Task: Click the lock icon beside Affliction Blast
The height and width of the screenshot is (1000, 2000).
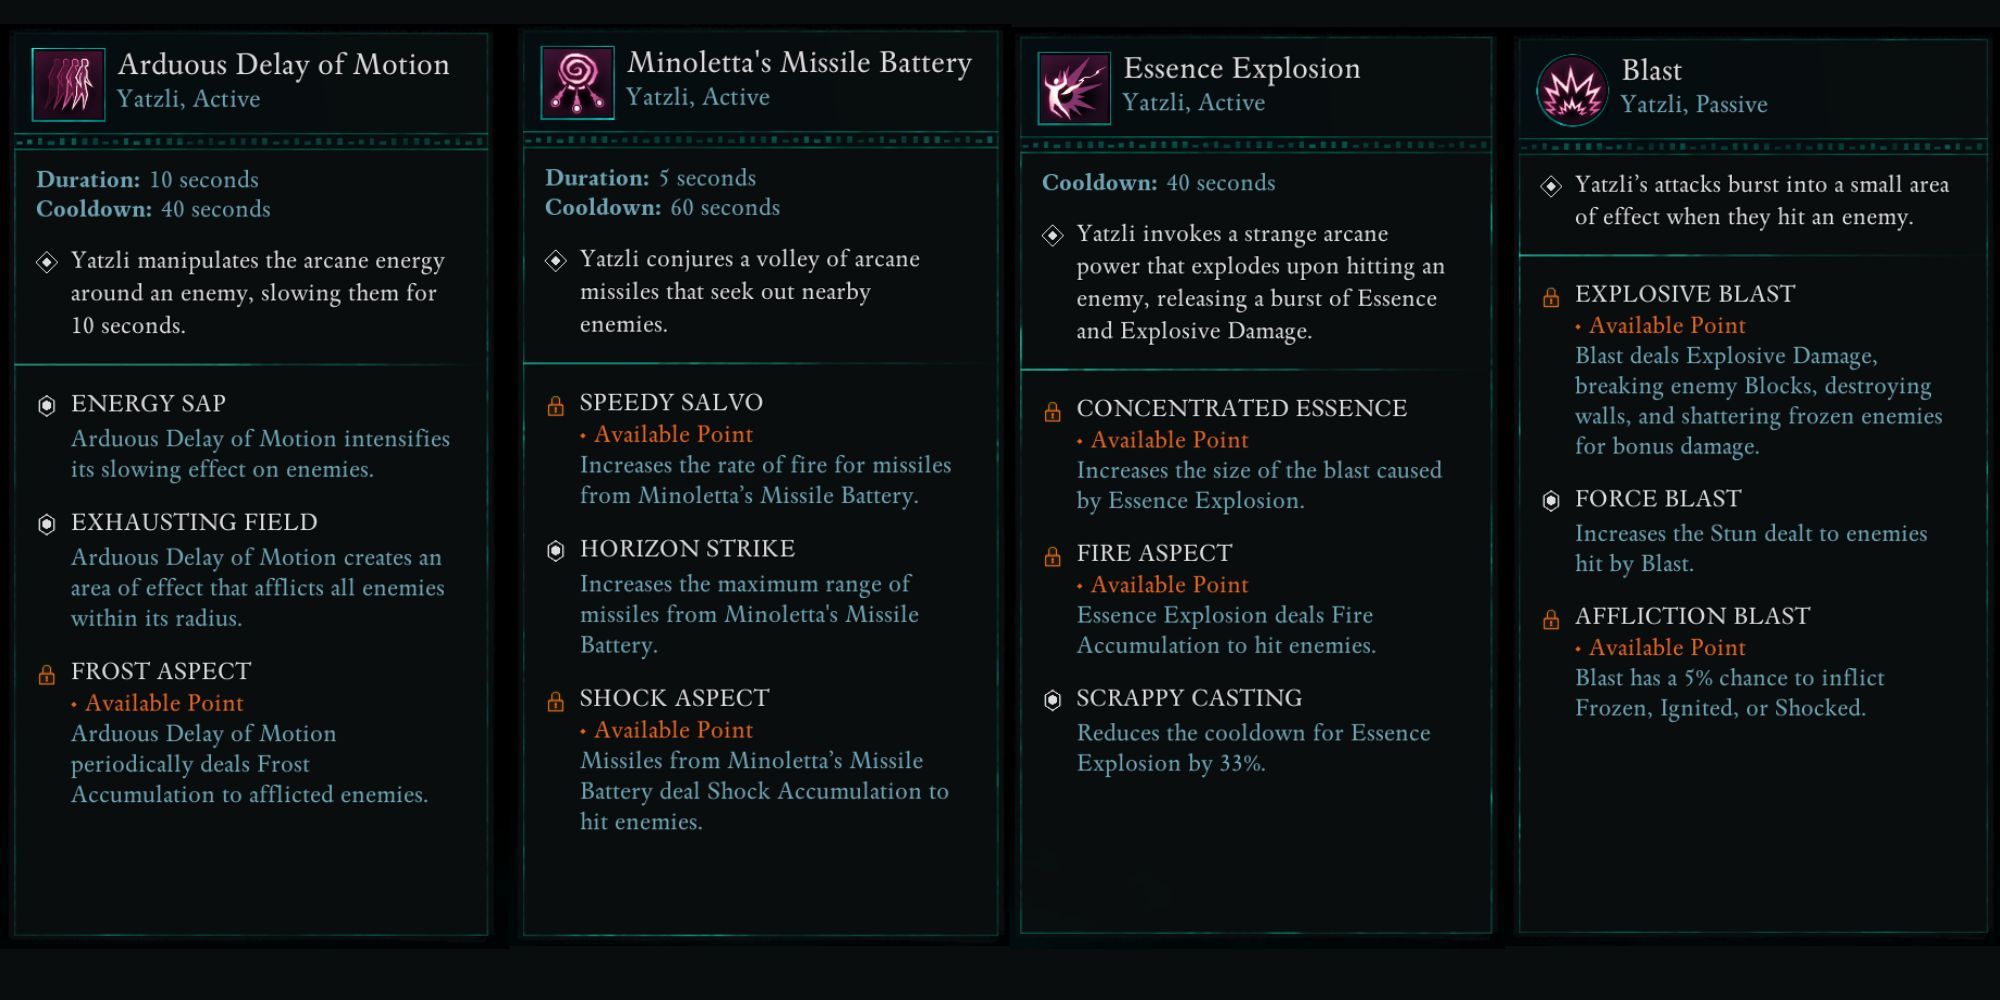Action: click(x=1551, y=620)
